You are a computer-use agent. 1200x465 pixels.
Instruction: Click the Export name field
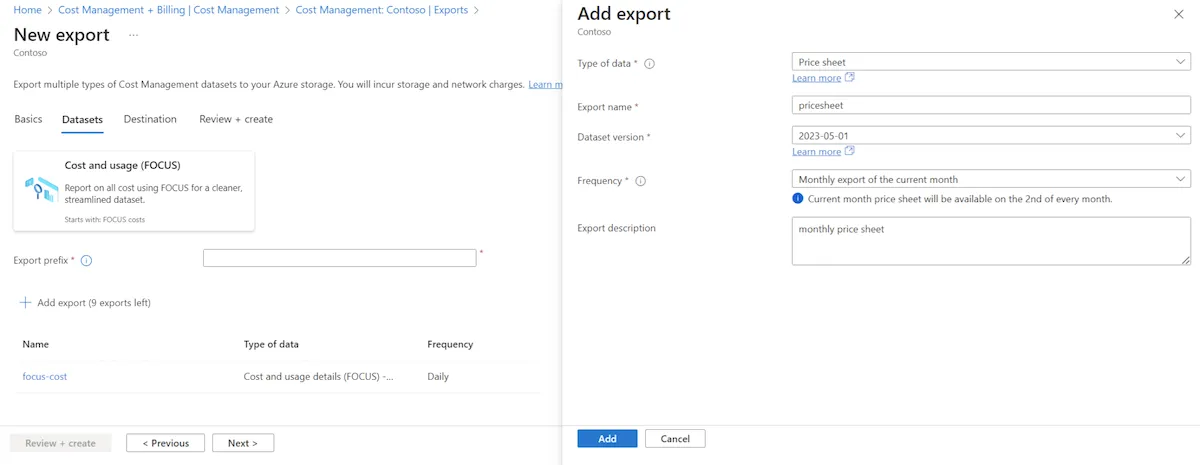coord(991,104)
